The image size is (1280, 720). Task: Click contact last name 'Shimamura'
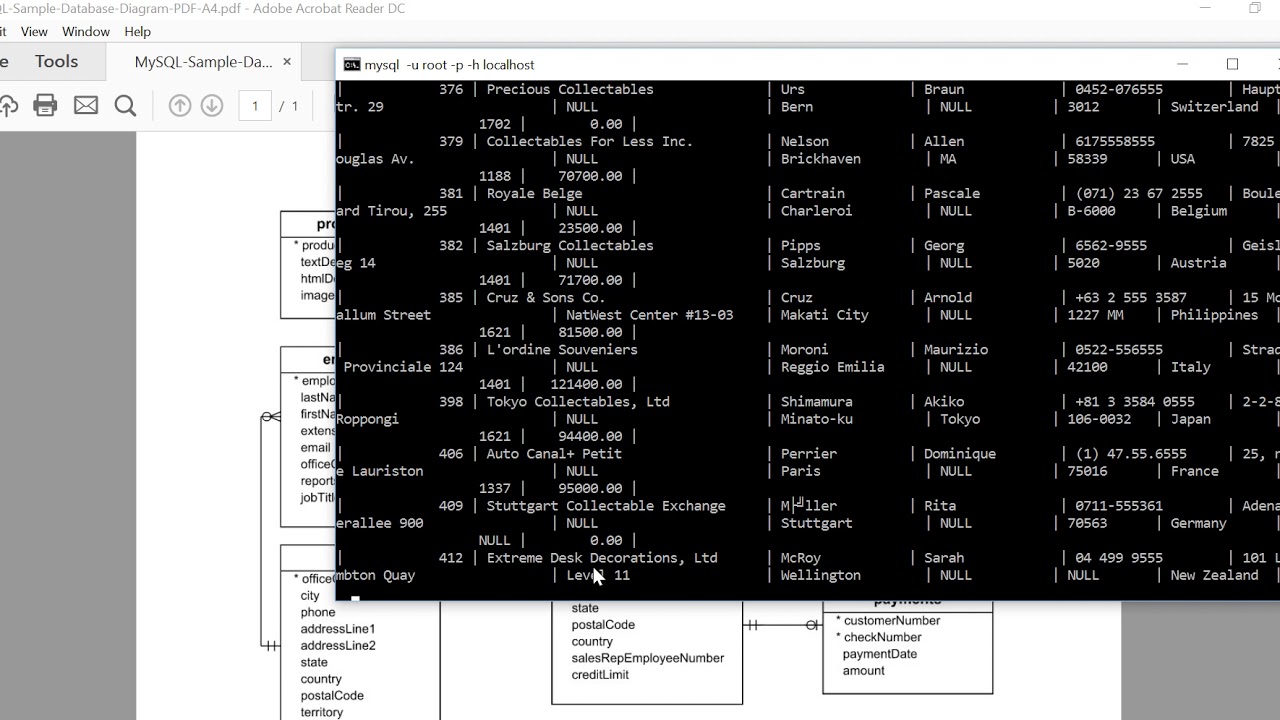coord(817,401)
